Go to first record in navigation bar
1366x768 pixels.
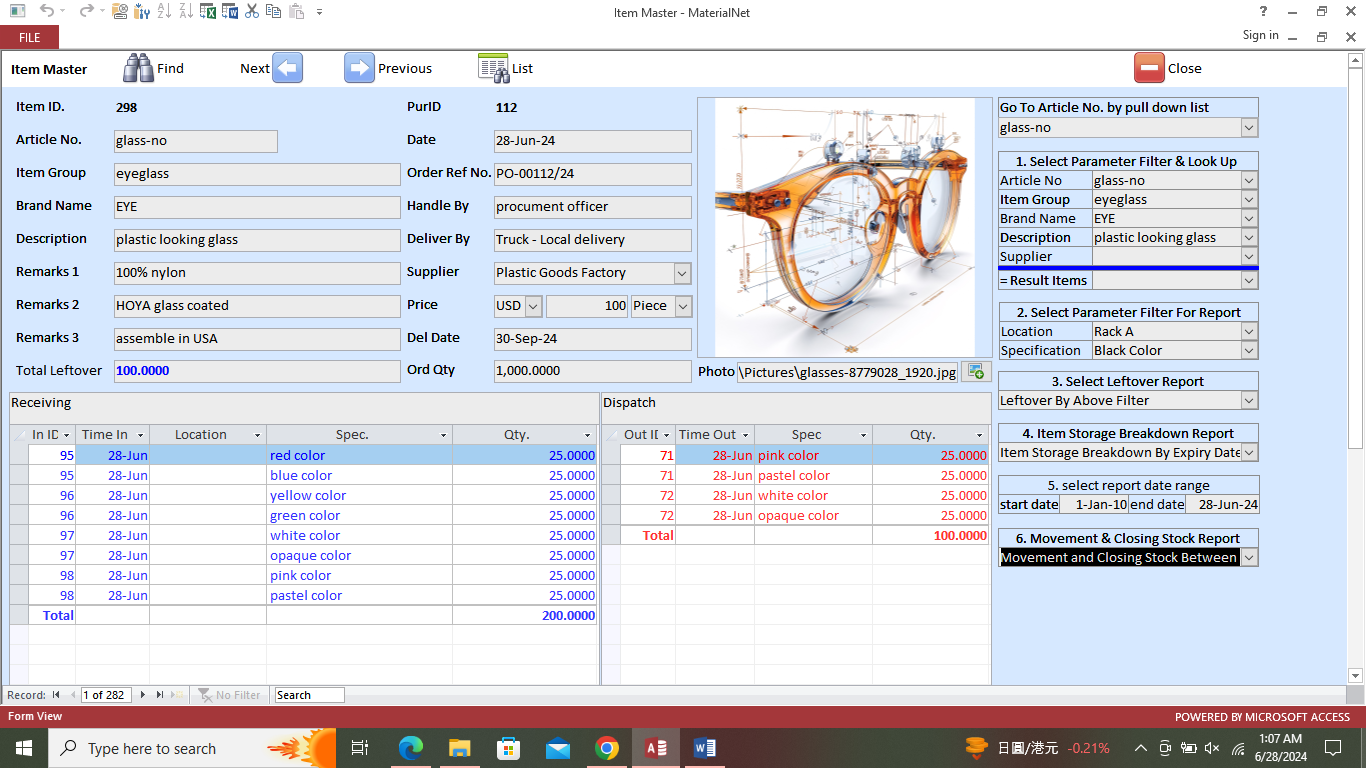[x=56, y=695]
